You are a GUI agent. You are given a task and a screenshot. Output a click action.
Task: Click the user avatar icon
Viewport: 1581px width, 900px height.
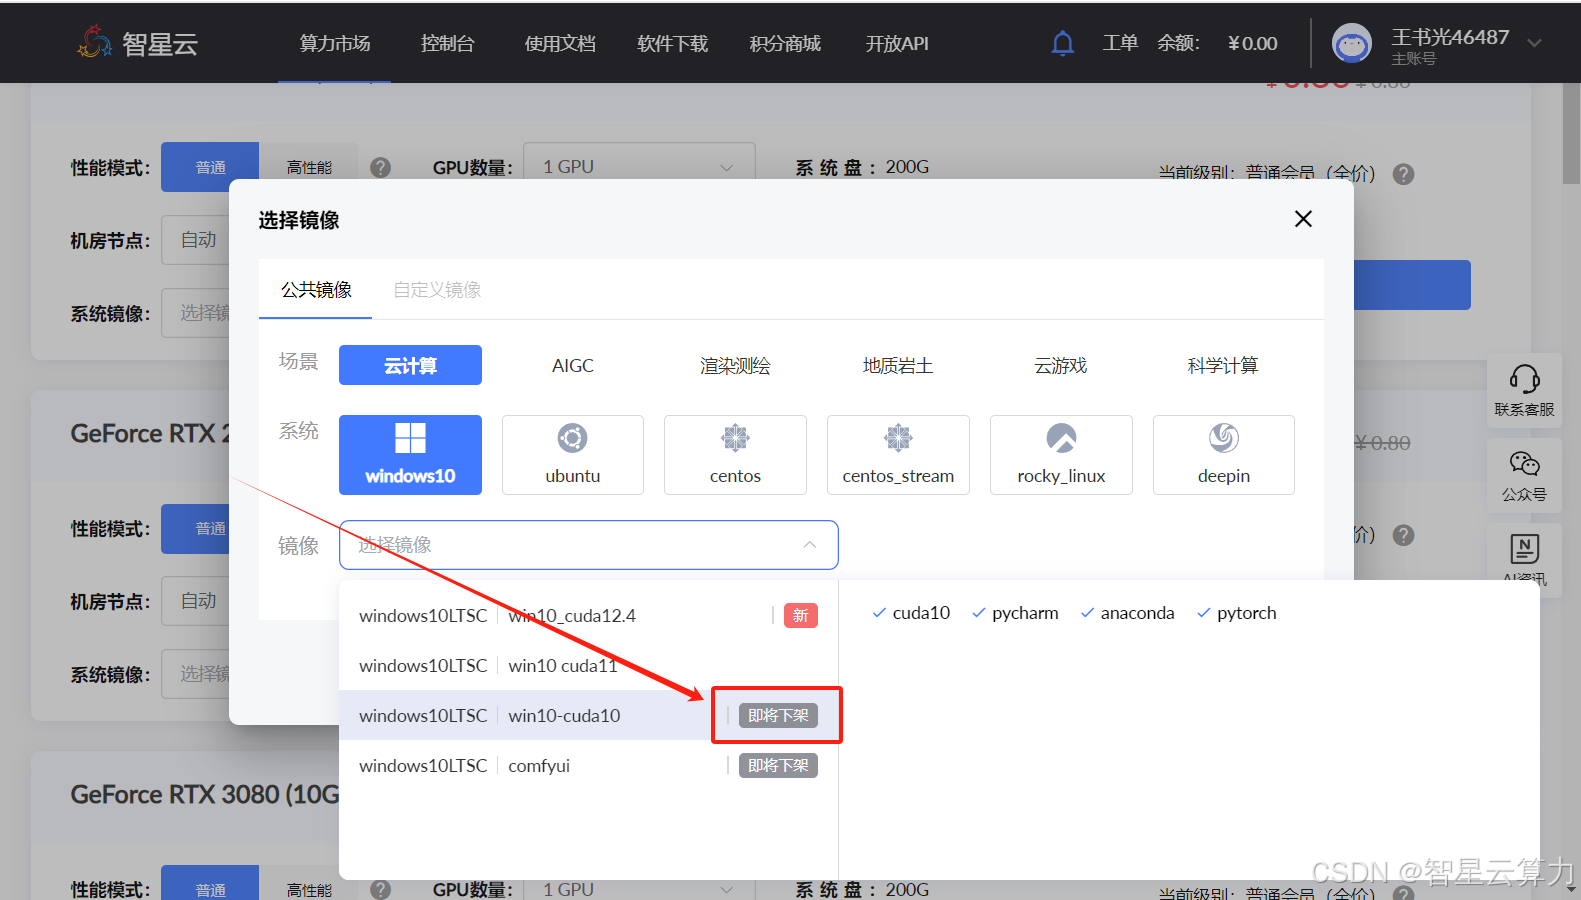[x=1352, y=43]
